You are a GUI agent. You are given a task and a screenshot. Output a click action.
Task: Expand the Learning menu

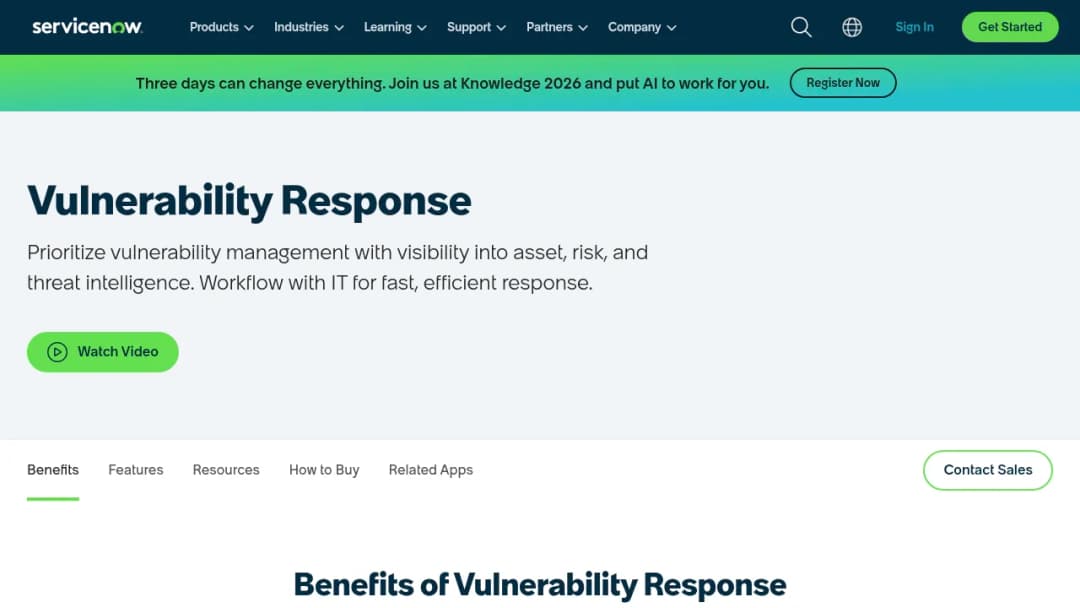395,27
